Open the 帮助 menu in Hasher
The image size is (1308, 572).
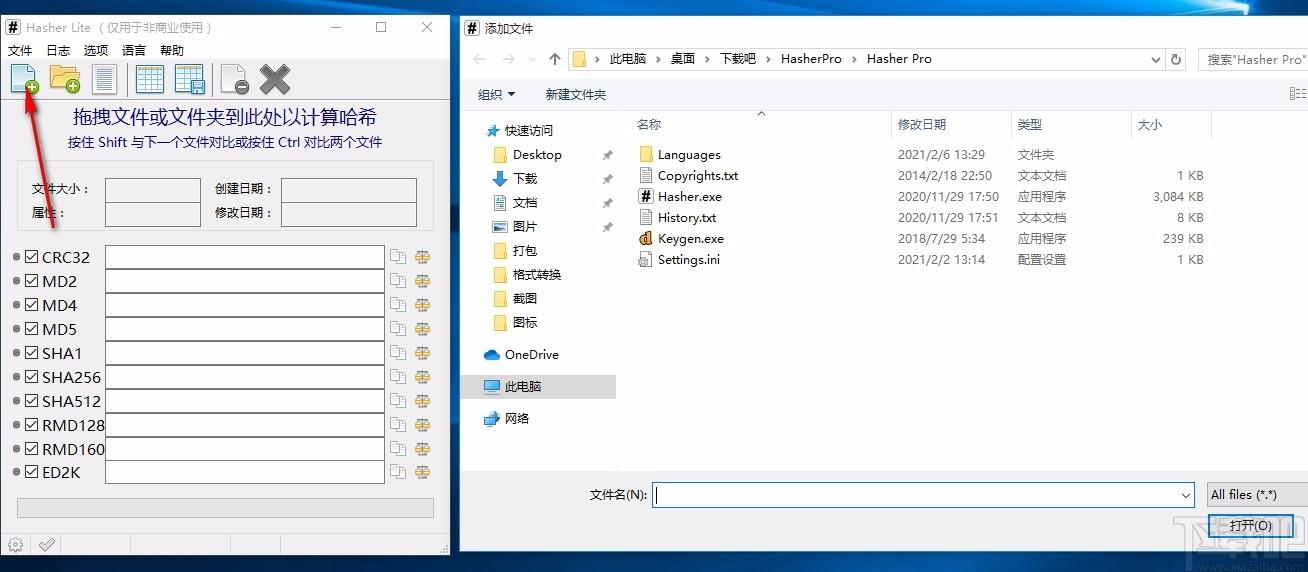tap(172, 50)
